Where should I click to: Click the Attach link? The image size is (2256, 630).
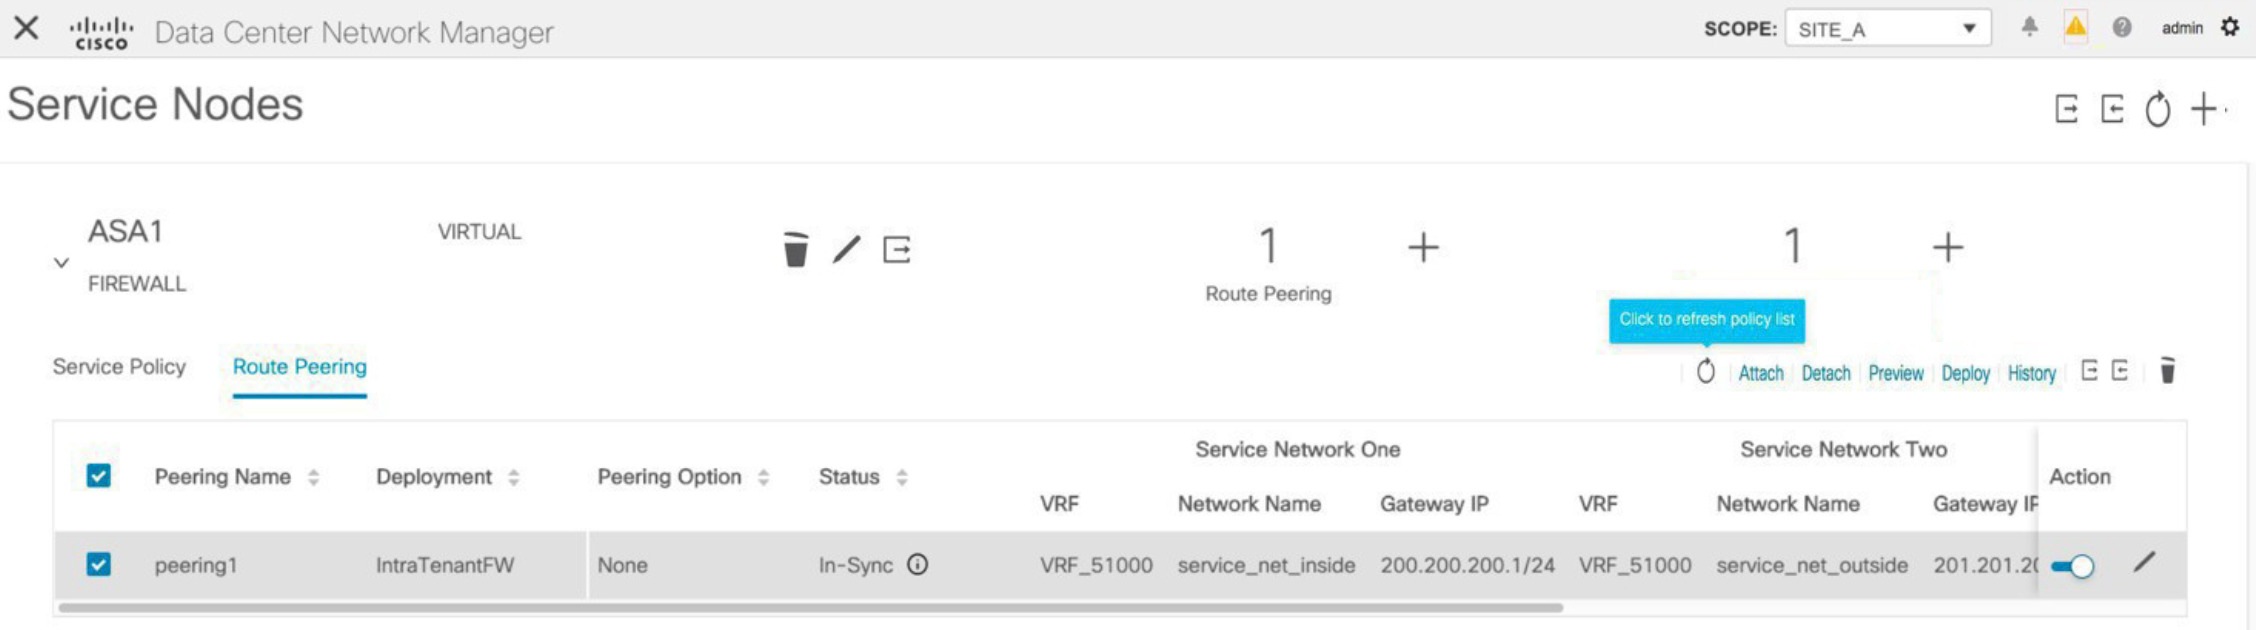click(1761, 373)
